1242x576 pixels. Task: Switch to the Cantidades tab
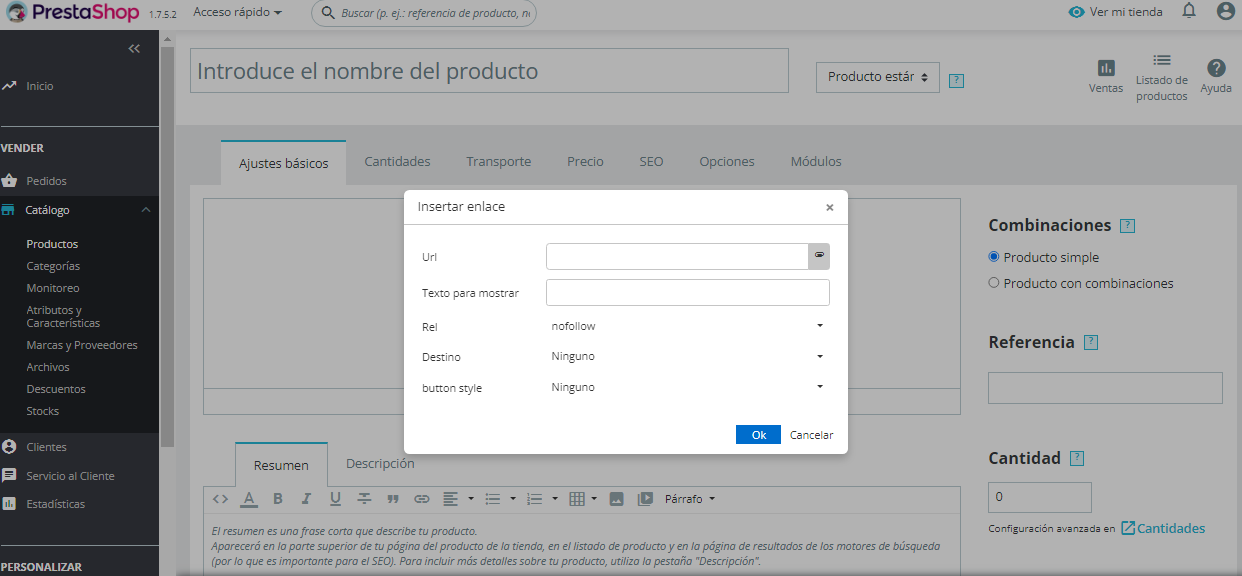pos(397,161)
